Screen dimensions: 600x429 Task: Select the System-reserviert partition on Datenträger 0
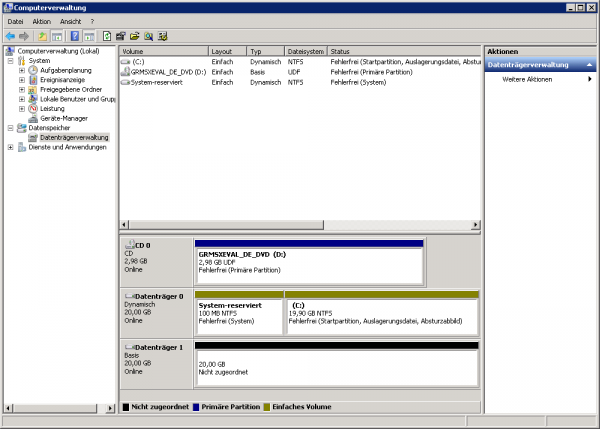(x=238, y=314)
